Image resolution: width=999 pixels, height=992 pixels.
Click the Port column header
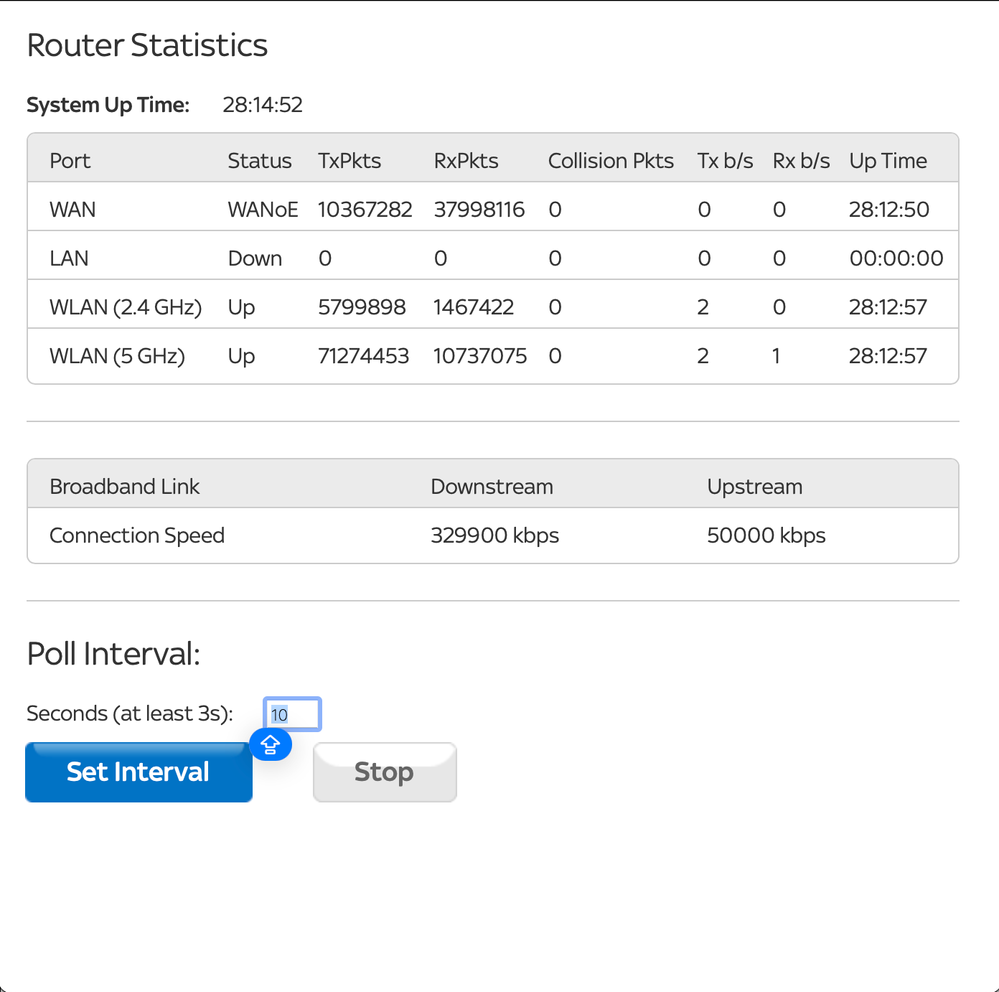pyautogui.click(x=70, y=161)
